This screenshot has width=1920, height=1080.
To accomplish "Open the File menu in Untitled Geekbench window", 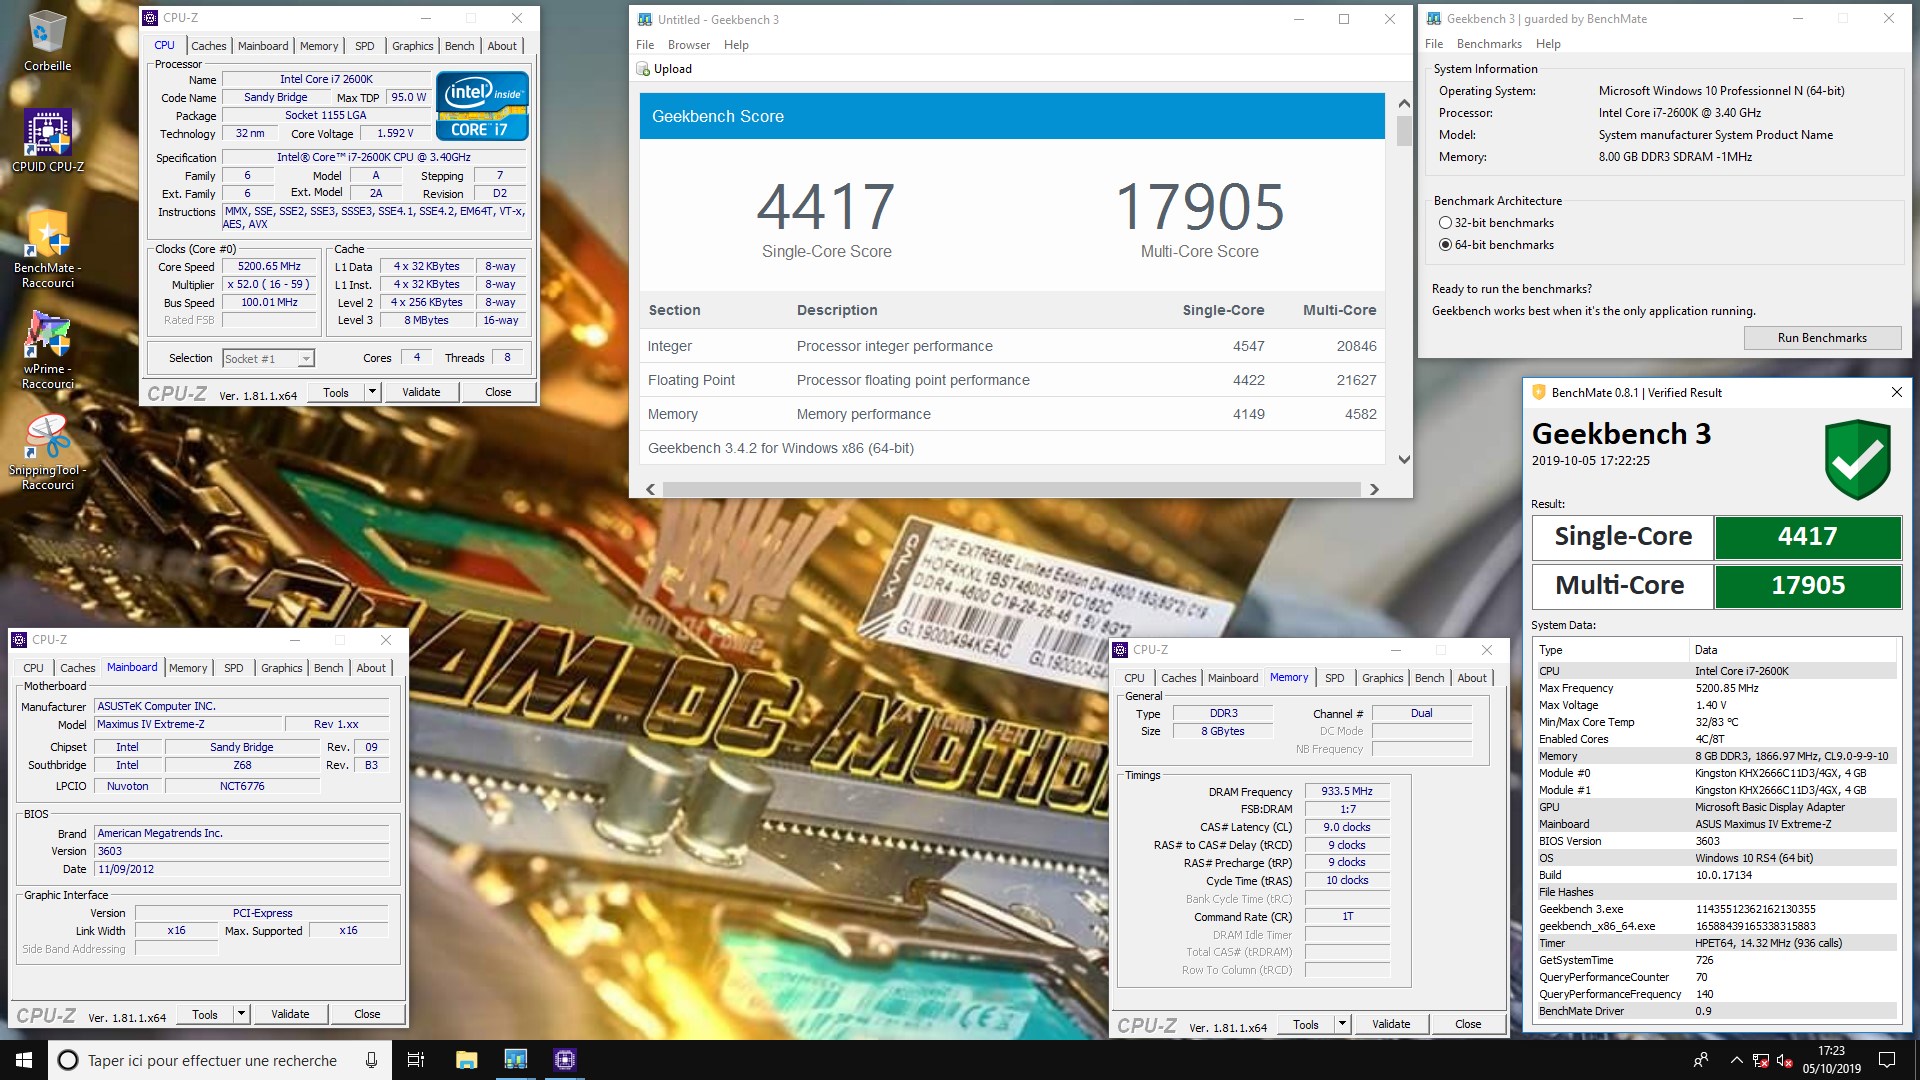I will (645, 45).
